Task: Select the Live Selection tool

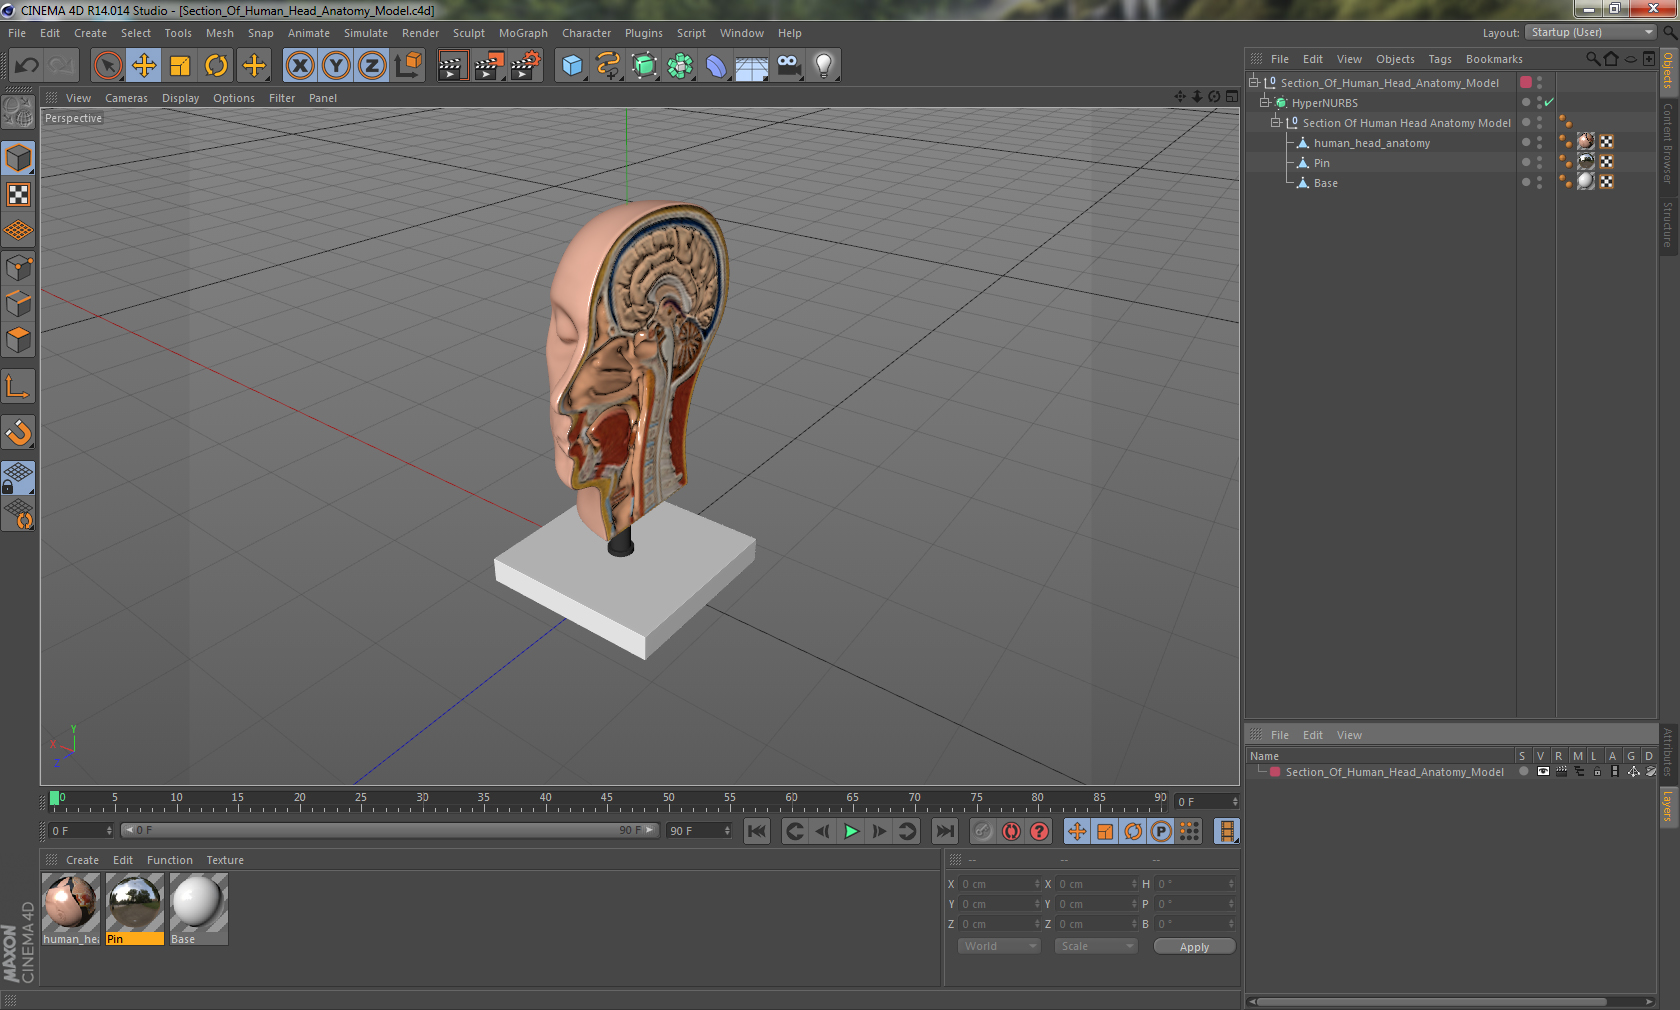Action: click(x=108, y=66)
